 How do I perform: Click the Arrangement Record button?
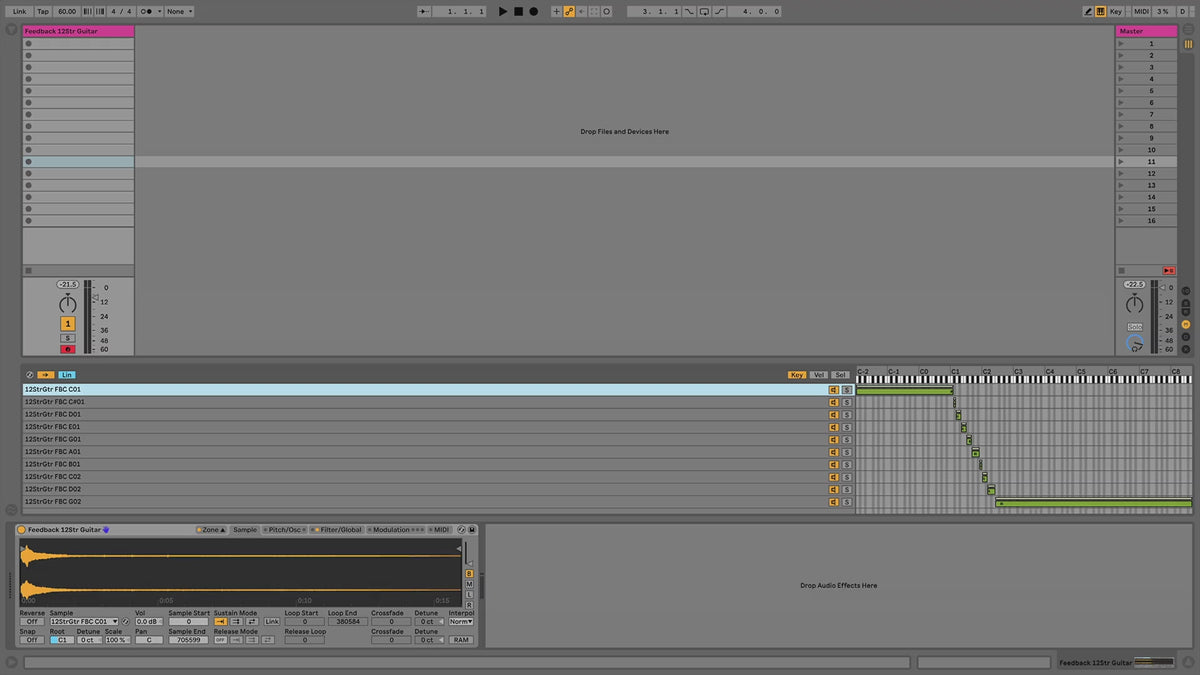coord(533,11)
